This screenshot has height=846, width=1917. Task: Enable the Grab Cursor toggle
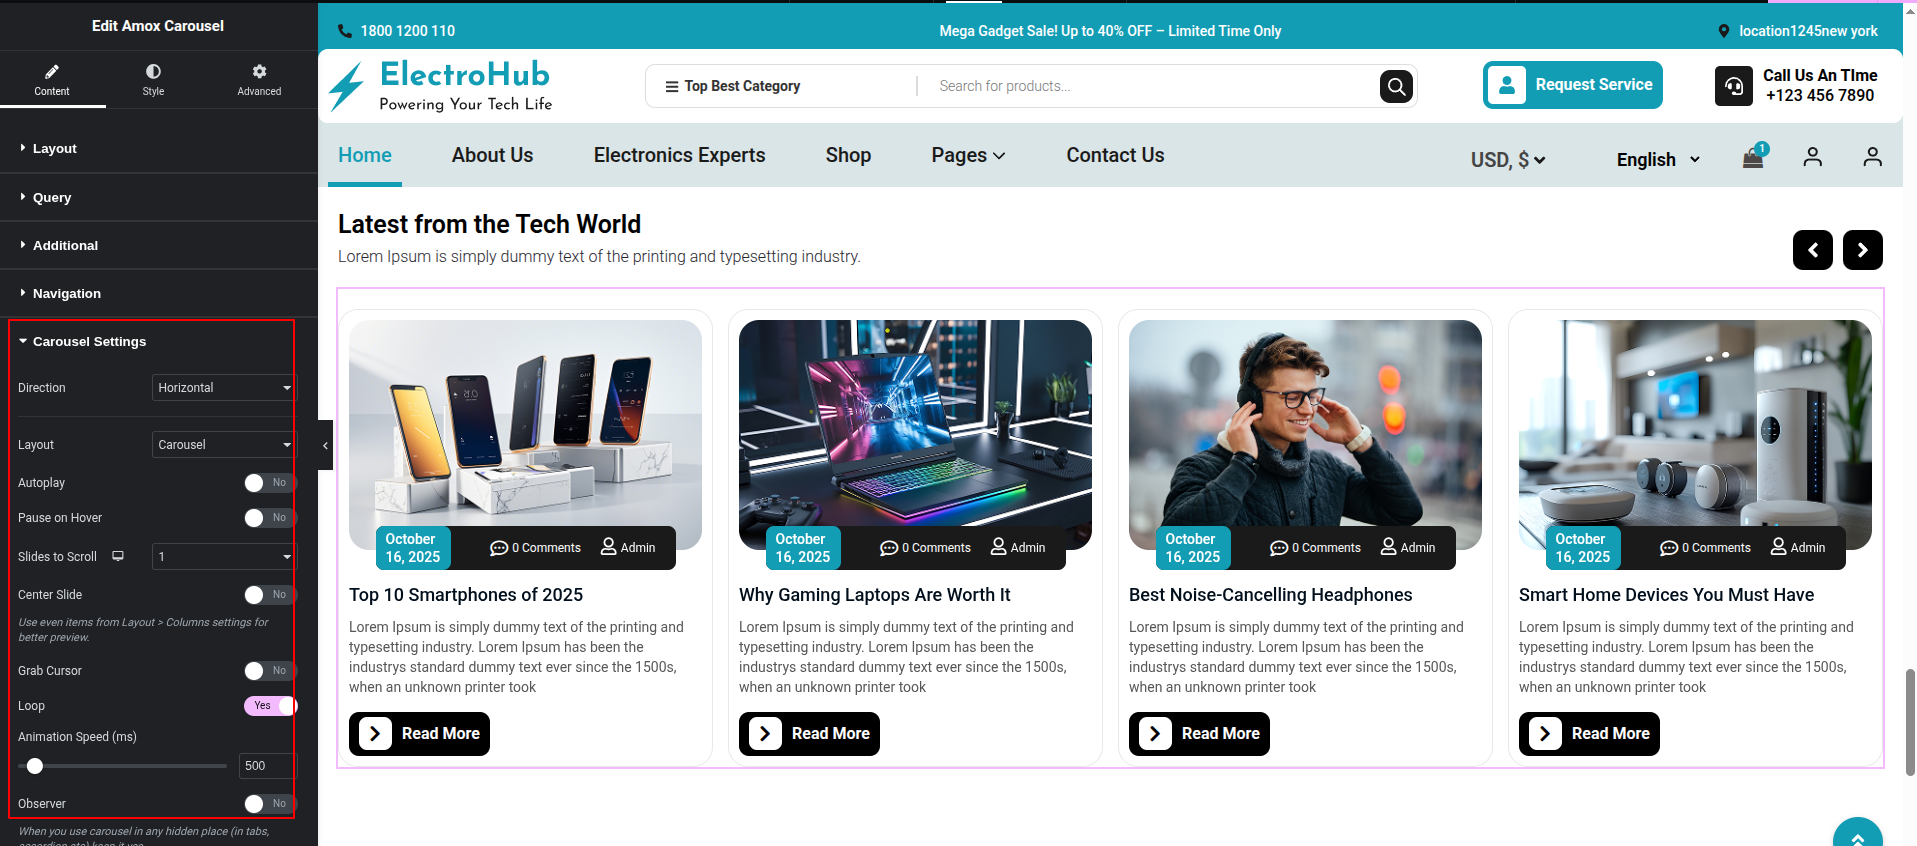[x=267, y=671]
